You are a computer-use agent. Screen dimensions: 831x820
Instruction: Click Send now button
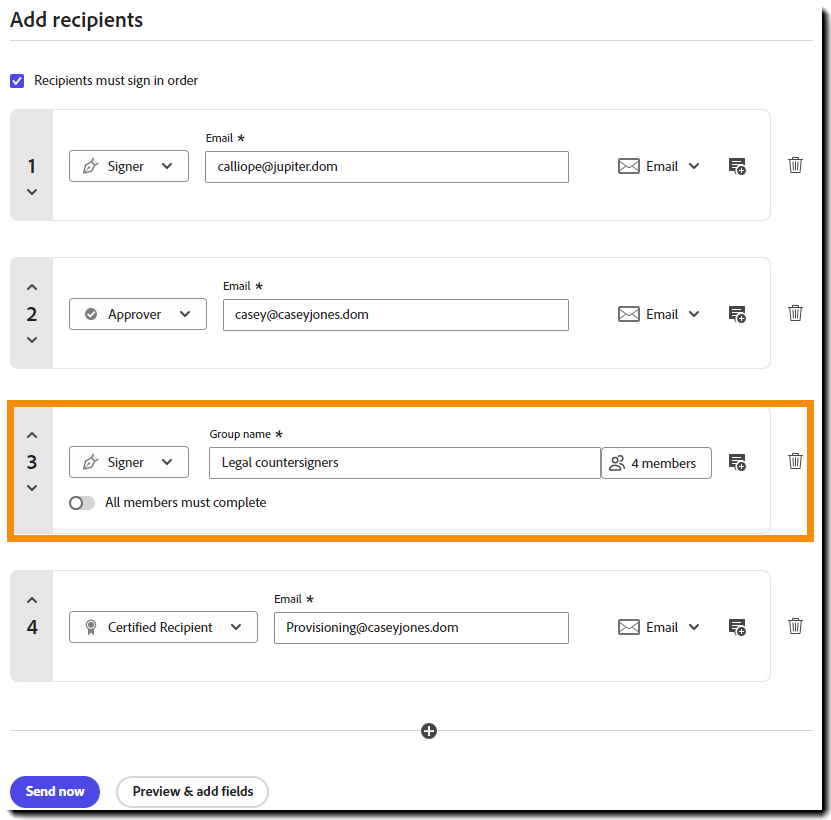click(55, 791)
